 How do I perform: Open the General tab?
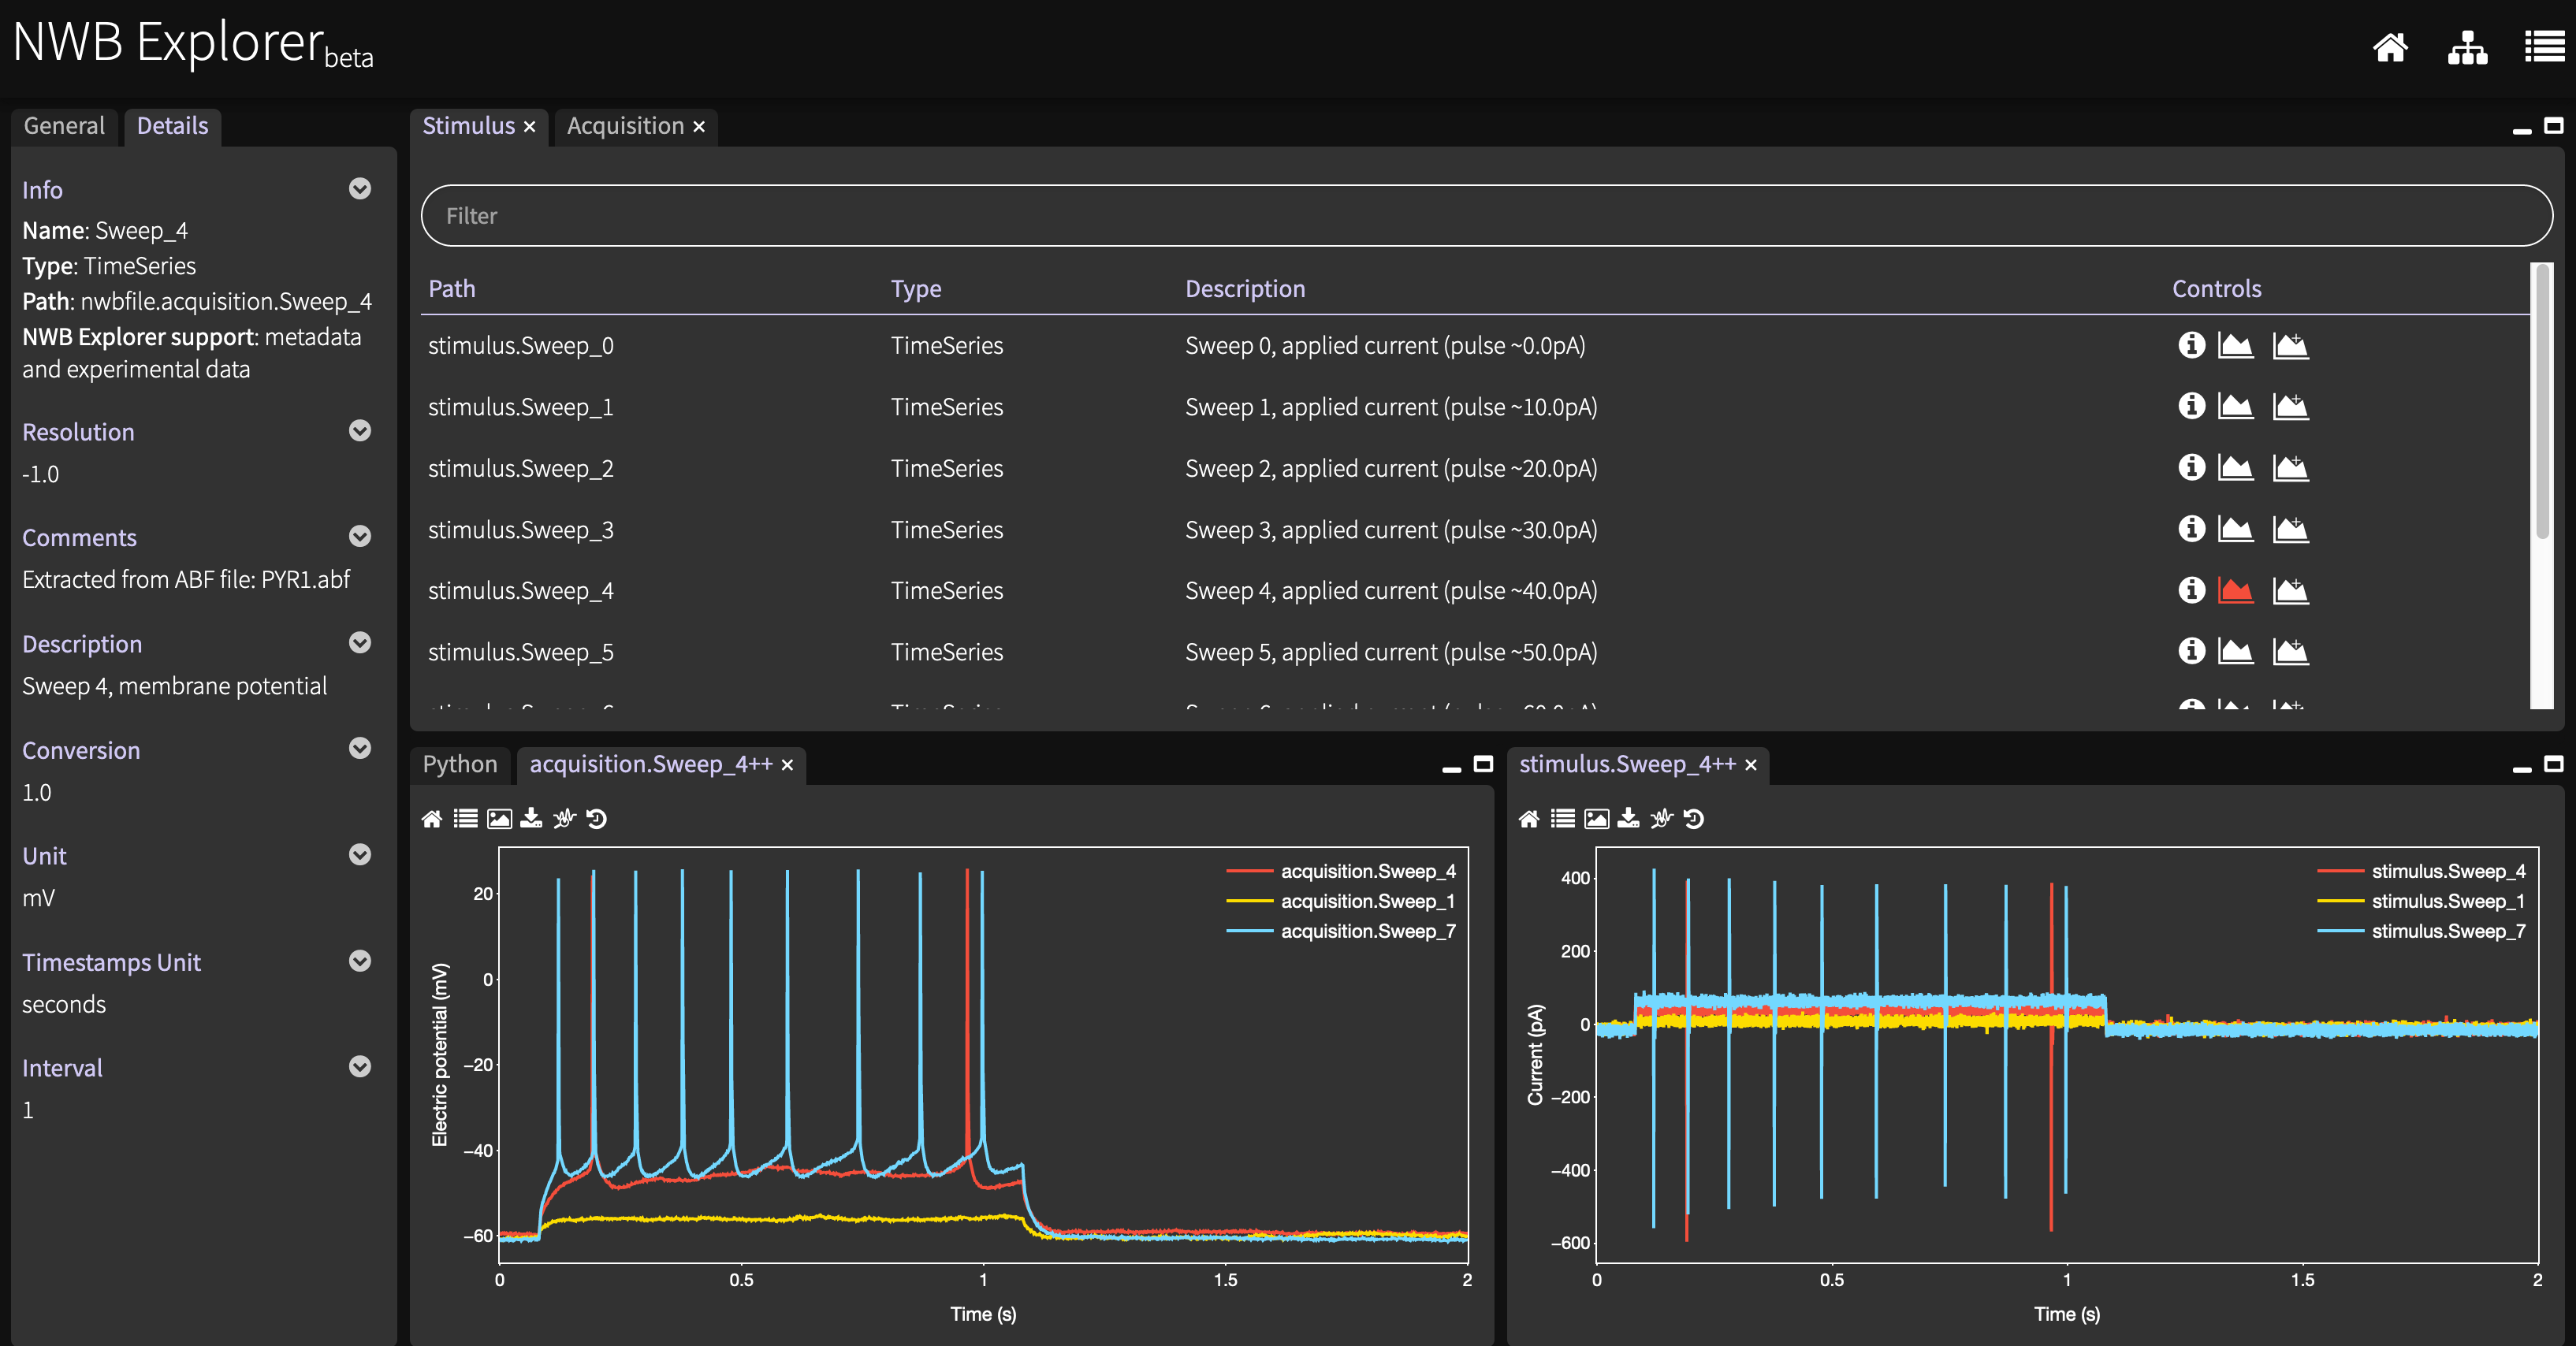pos(64,126)
